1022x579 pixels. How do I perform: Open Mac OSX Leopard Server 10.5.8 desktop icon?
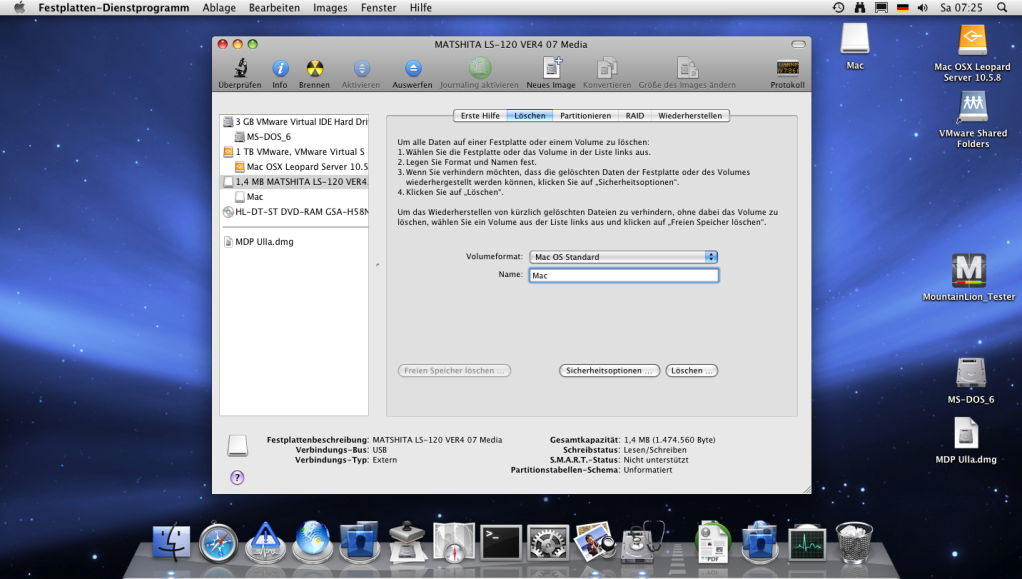(972, 40)
